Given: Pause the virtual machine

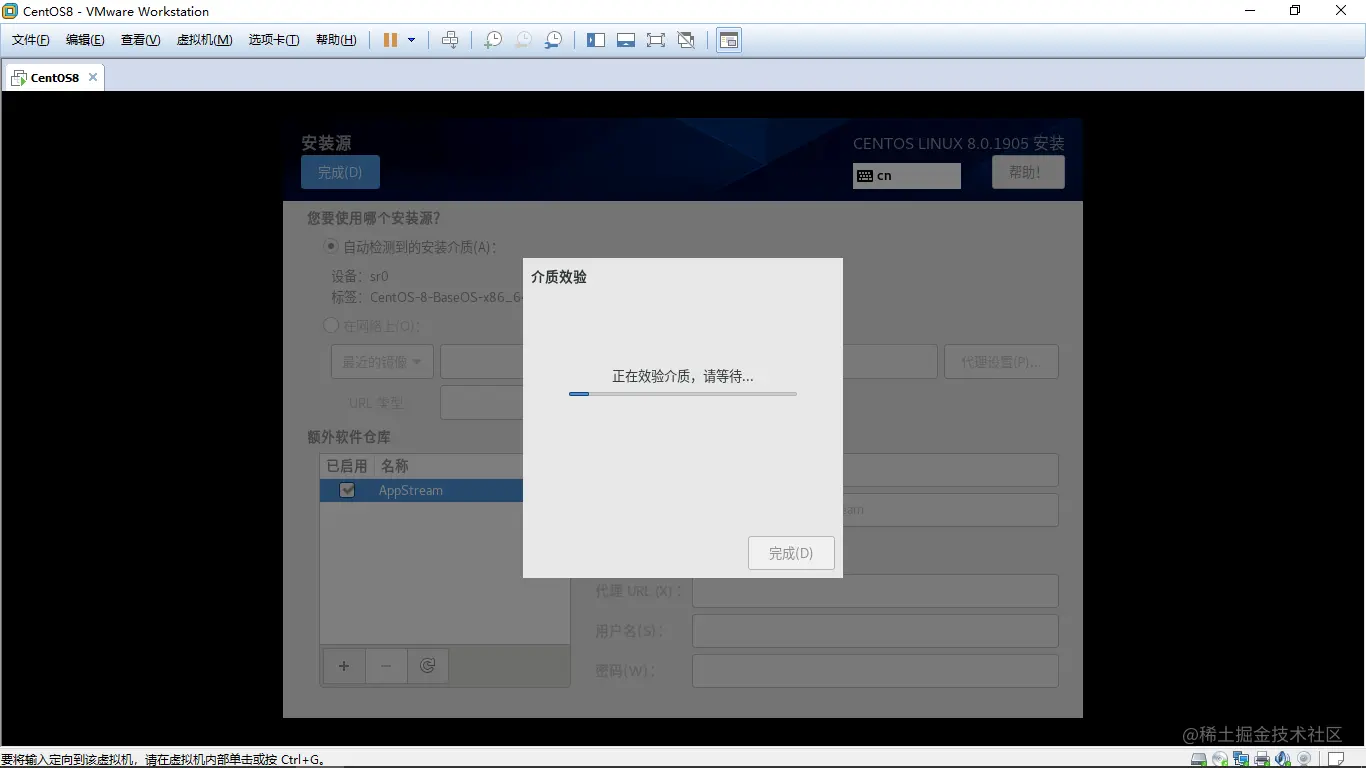Looking at the screenshot, I should click(x=391, y=40).
